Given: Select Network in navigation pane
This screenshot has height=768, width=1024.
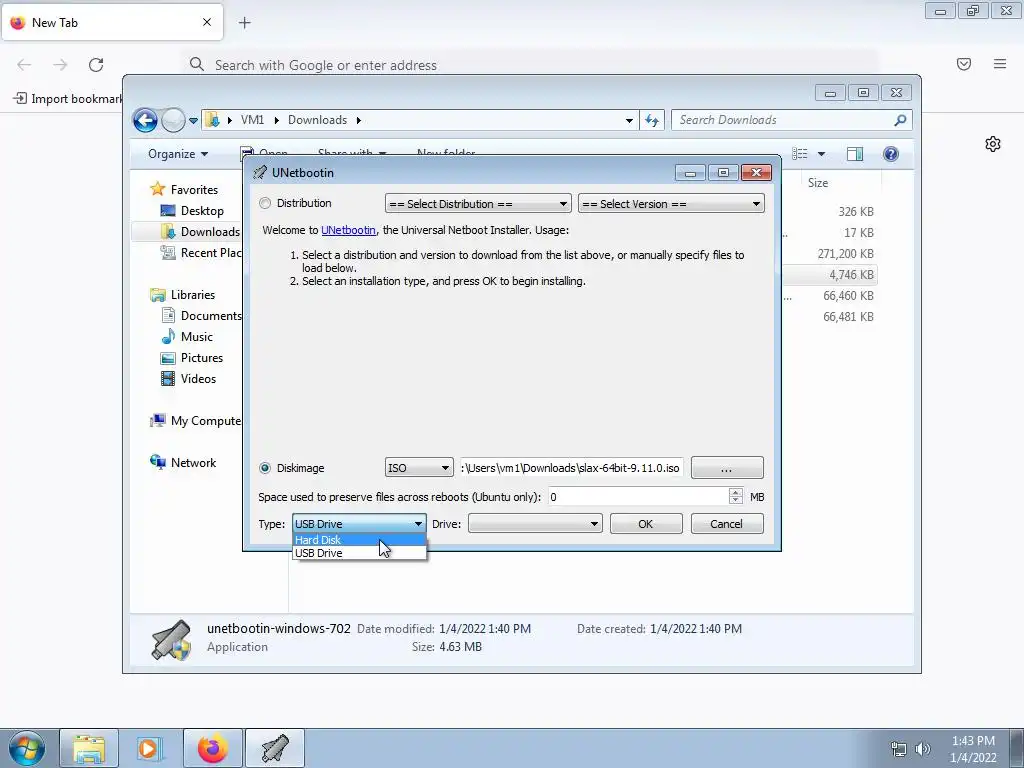Looking at the screenshot, I should tap(193, 463).
